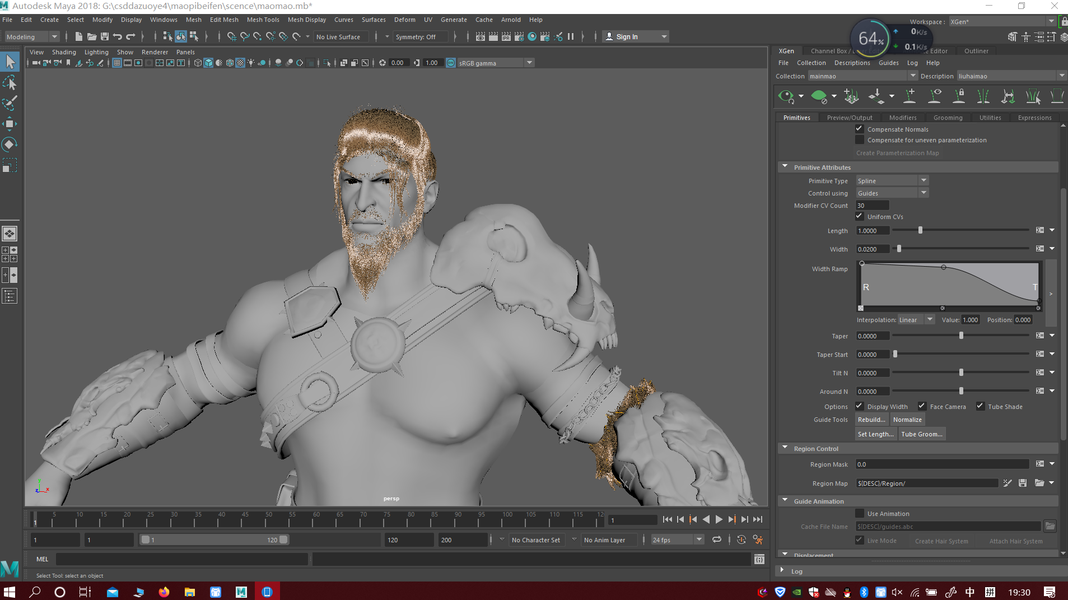
Task: Open the Control using Guides dropdown
Action: click(892, 193)
